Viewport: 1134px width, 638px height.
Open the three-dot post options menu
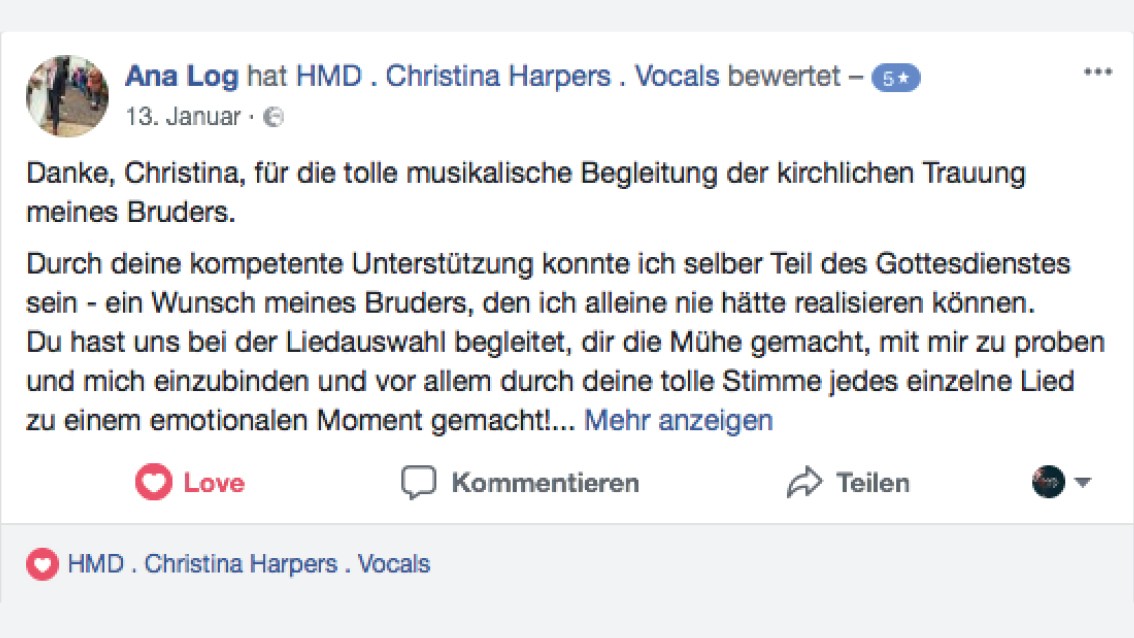coord(1097,72)
